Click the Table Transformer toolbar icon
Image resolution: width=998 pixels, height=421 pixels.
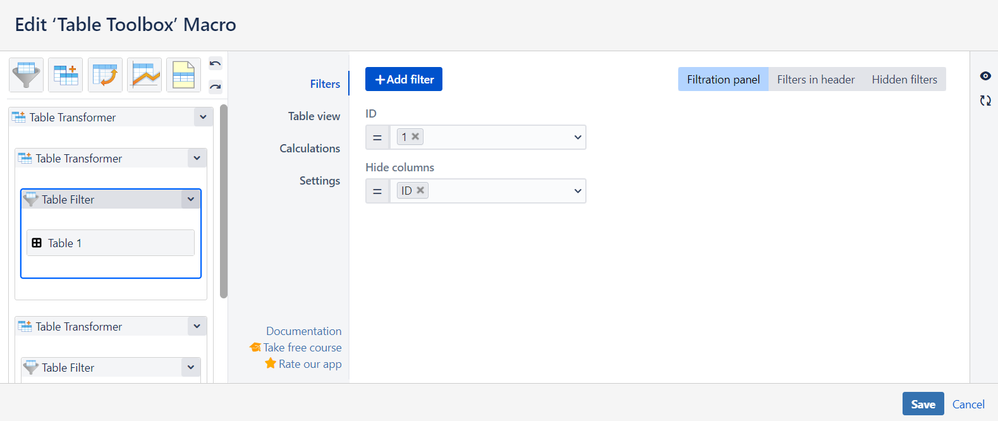(66, 75)
